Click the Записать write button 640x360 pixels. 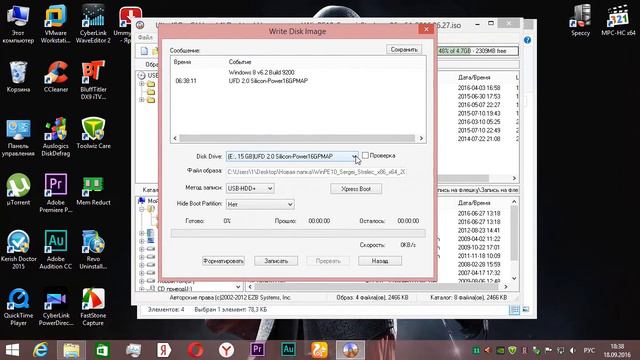click(x=276, y=261)
